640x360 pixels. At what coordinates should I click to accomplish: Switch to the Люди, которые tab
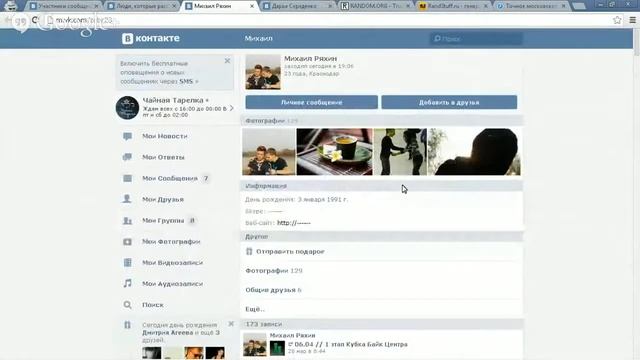pyautogui.click(x=142, y=6)
